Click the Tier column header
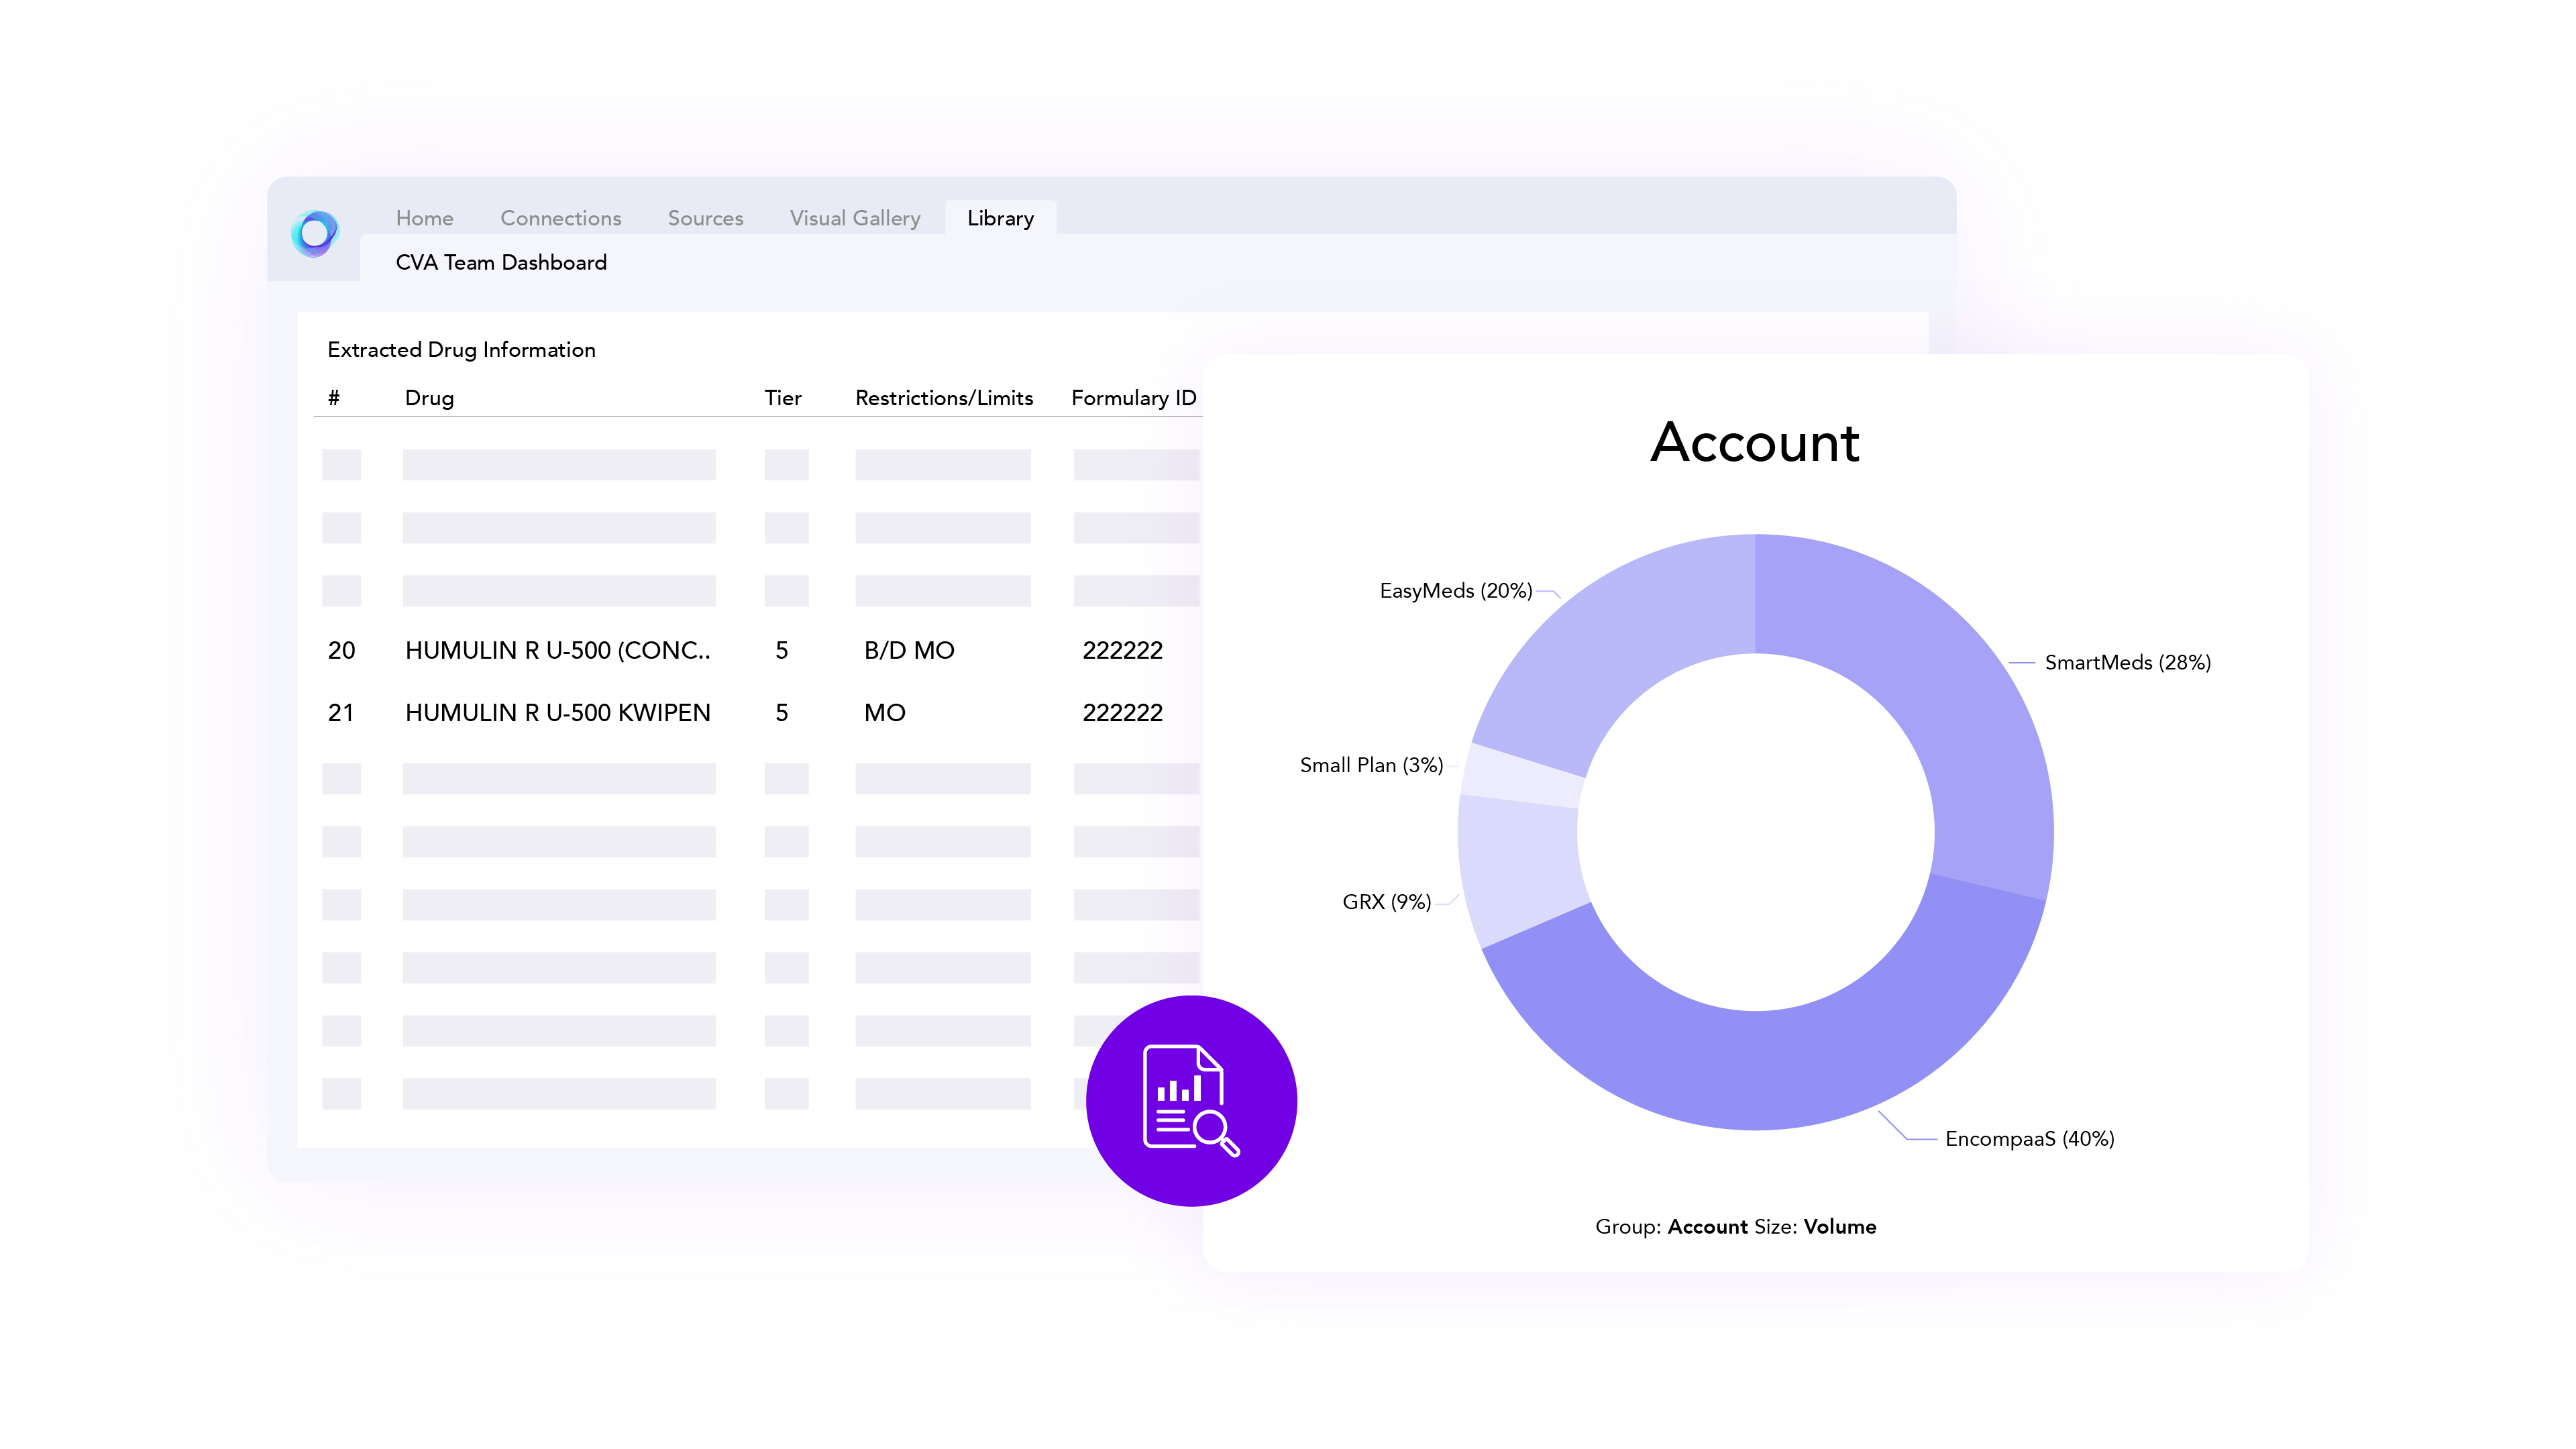The image size is (2576, 1449). coord(783,398)
